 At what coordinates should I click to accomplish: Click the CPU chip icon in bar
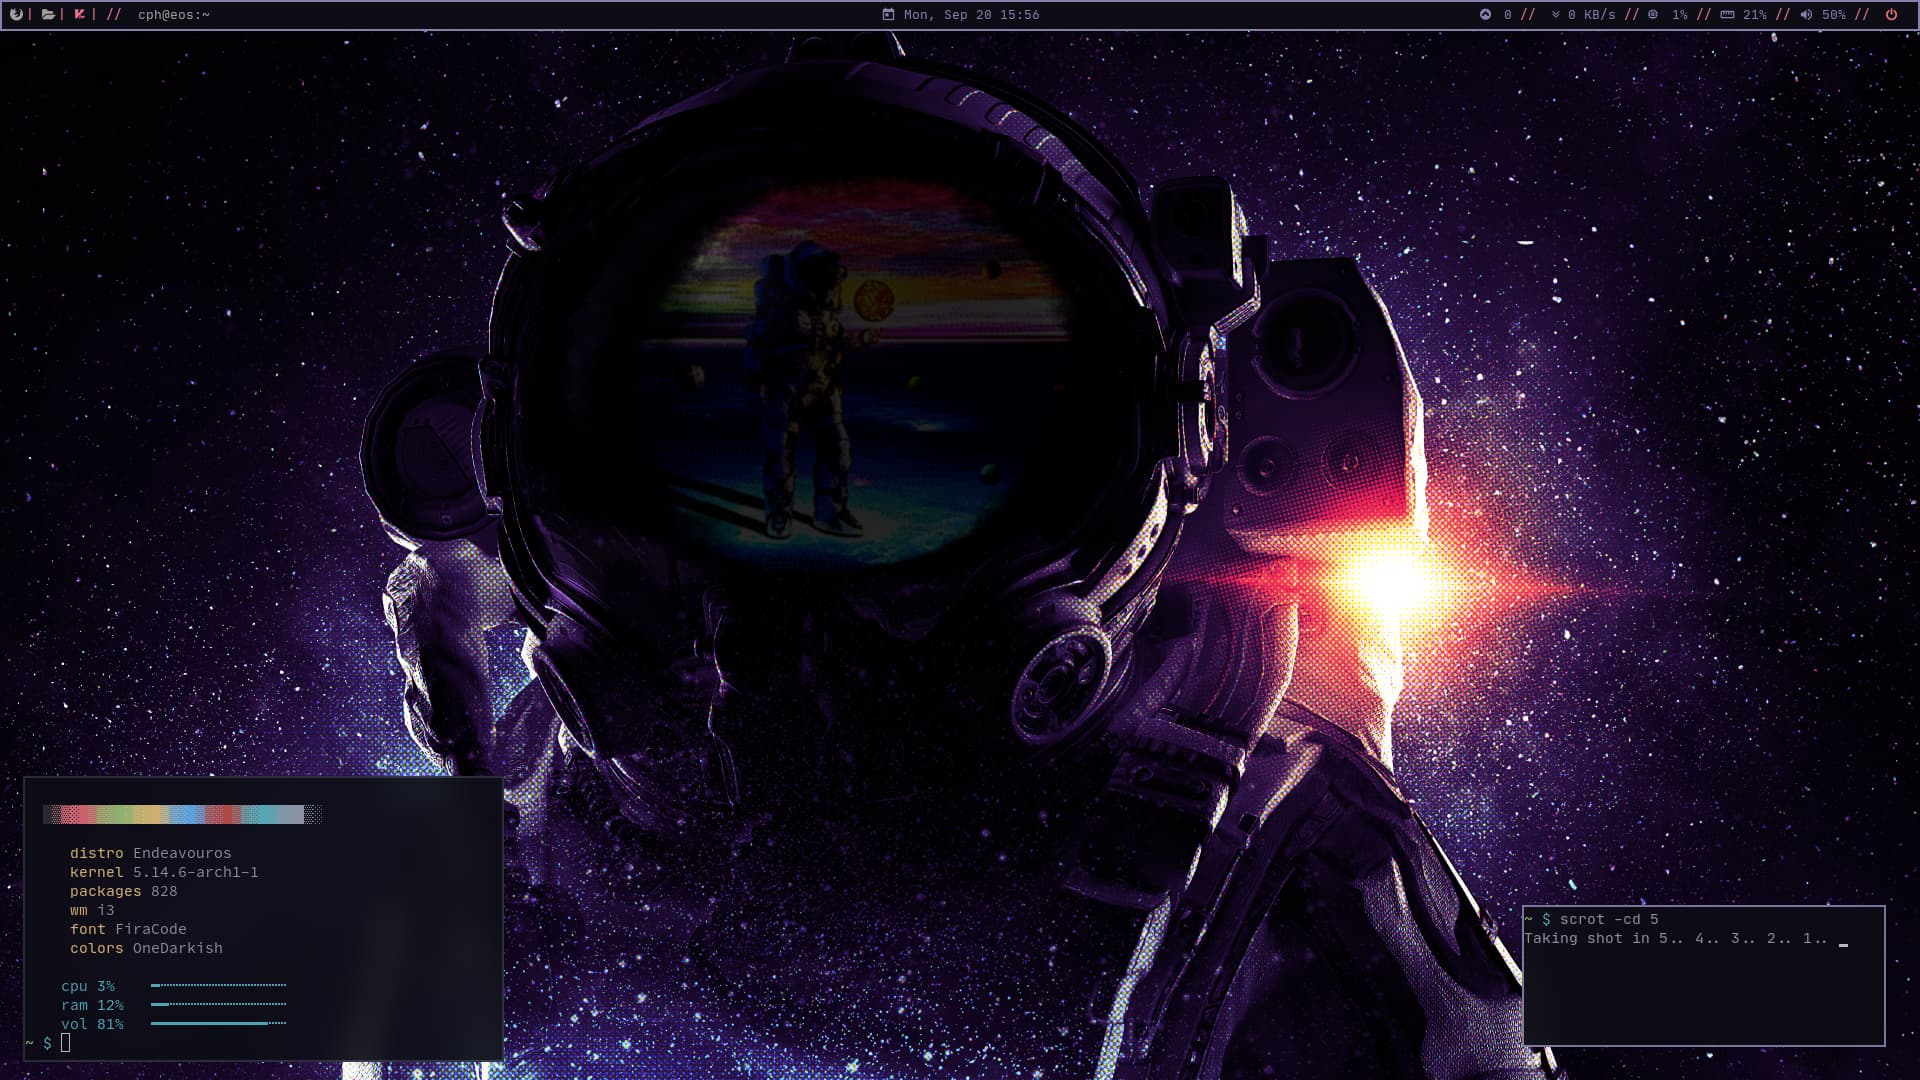tap(1653, 14)
